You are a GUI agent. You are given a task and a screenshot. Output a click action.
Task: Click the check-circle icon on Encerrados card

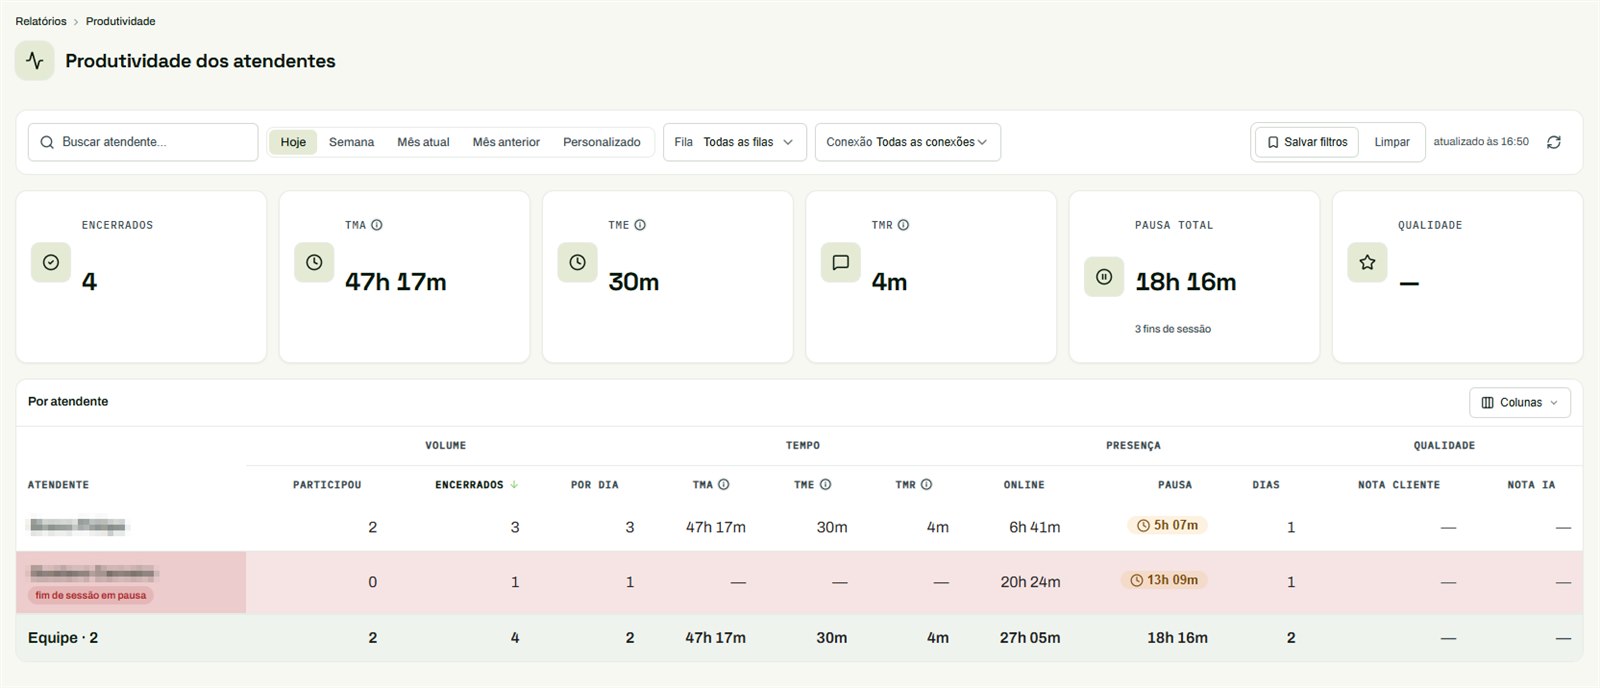coord(51,262)
